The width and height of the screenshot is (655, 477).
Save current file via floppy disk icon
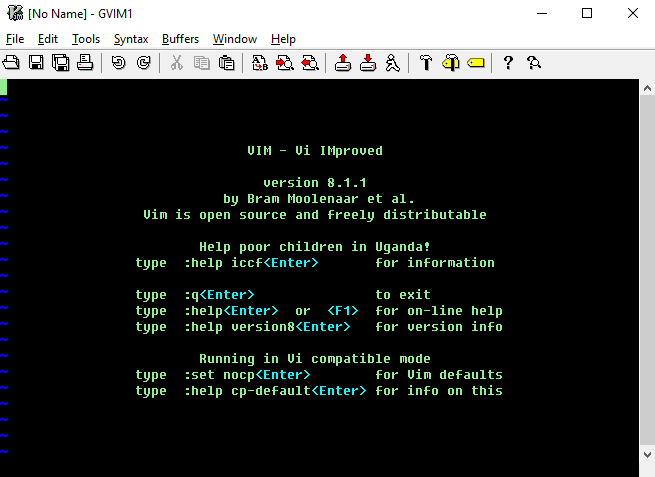(36, 63)
